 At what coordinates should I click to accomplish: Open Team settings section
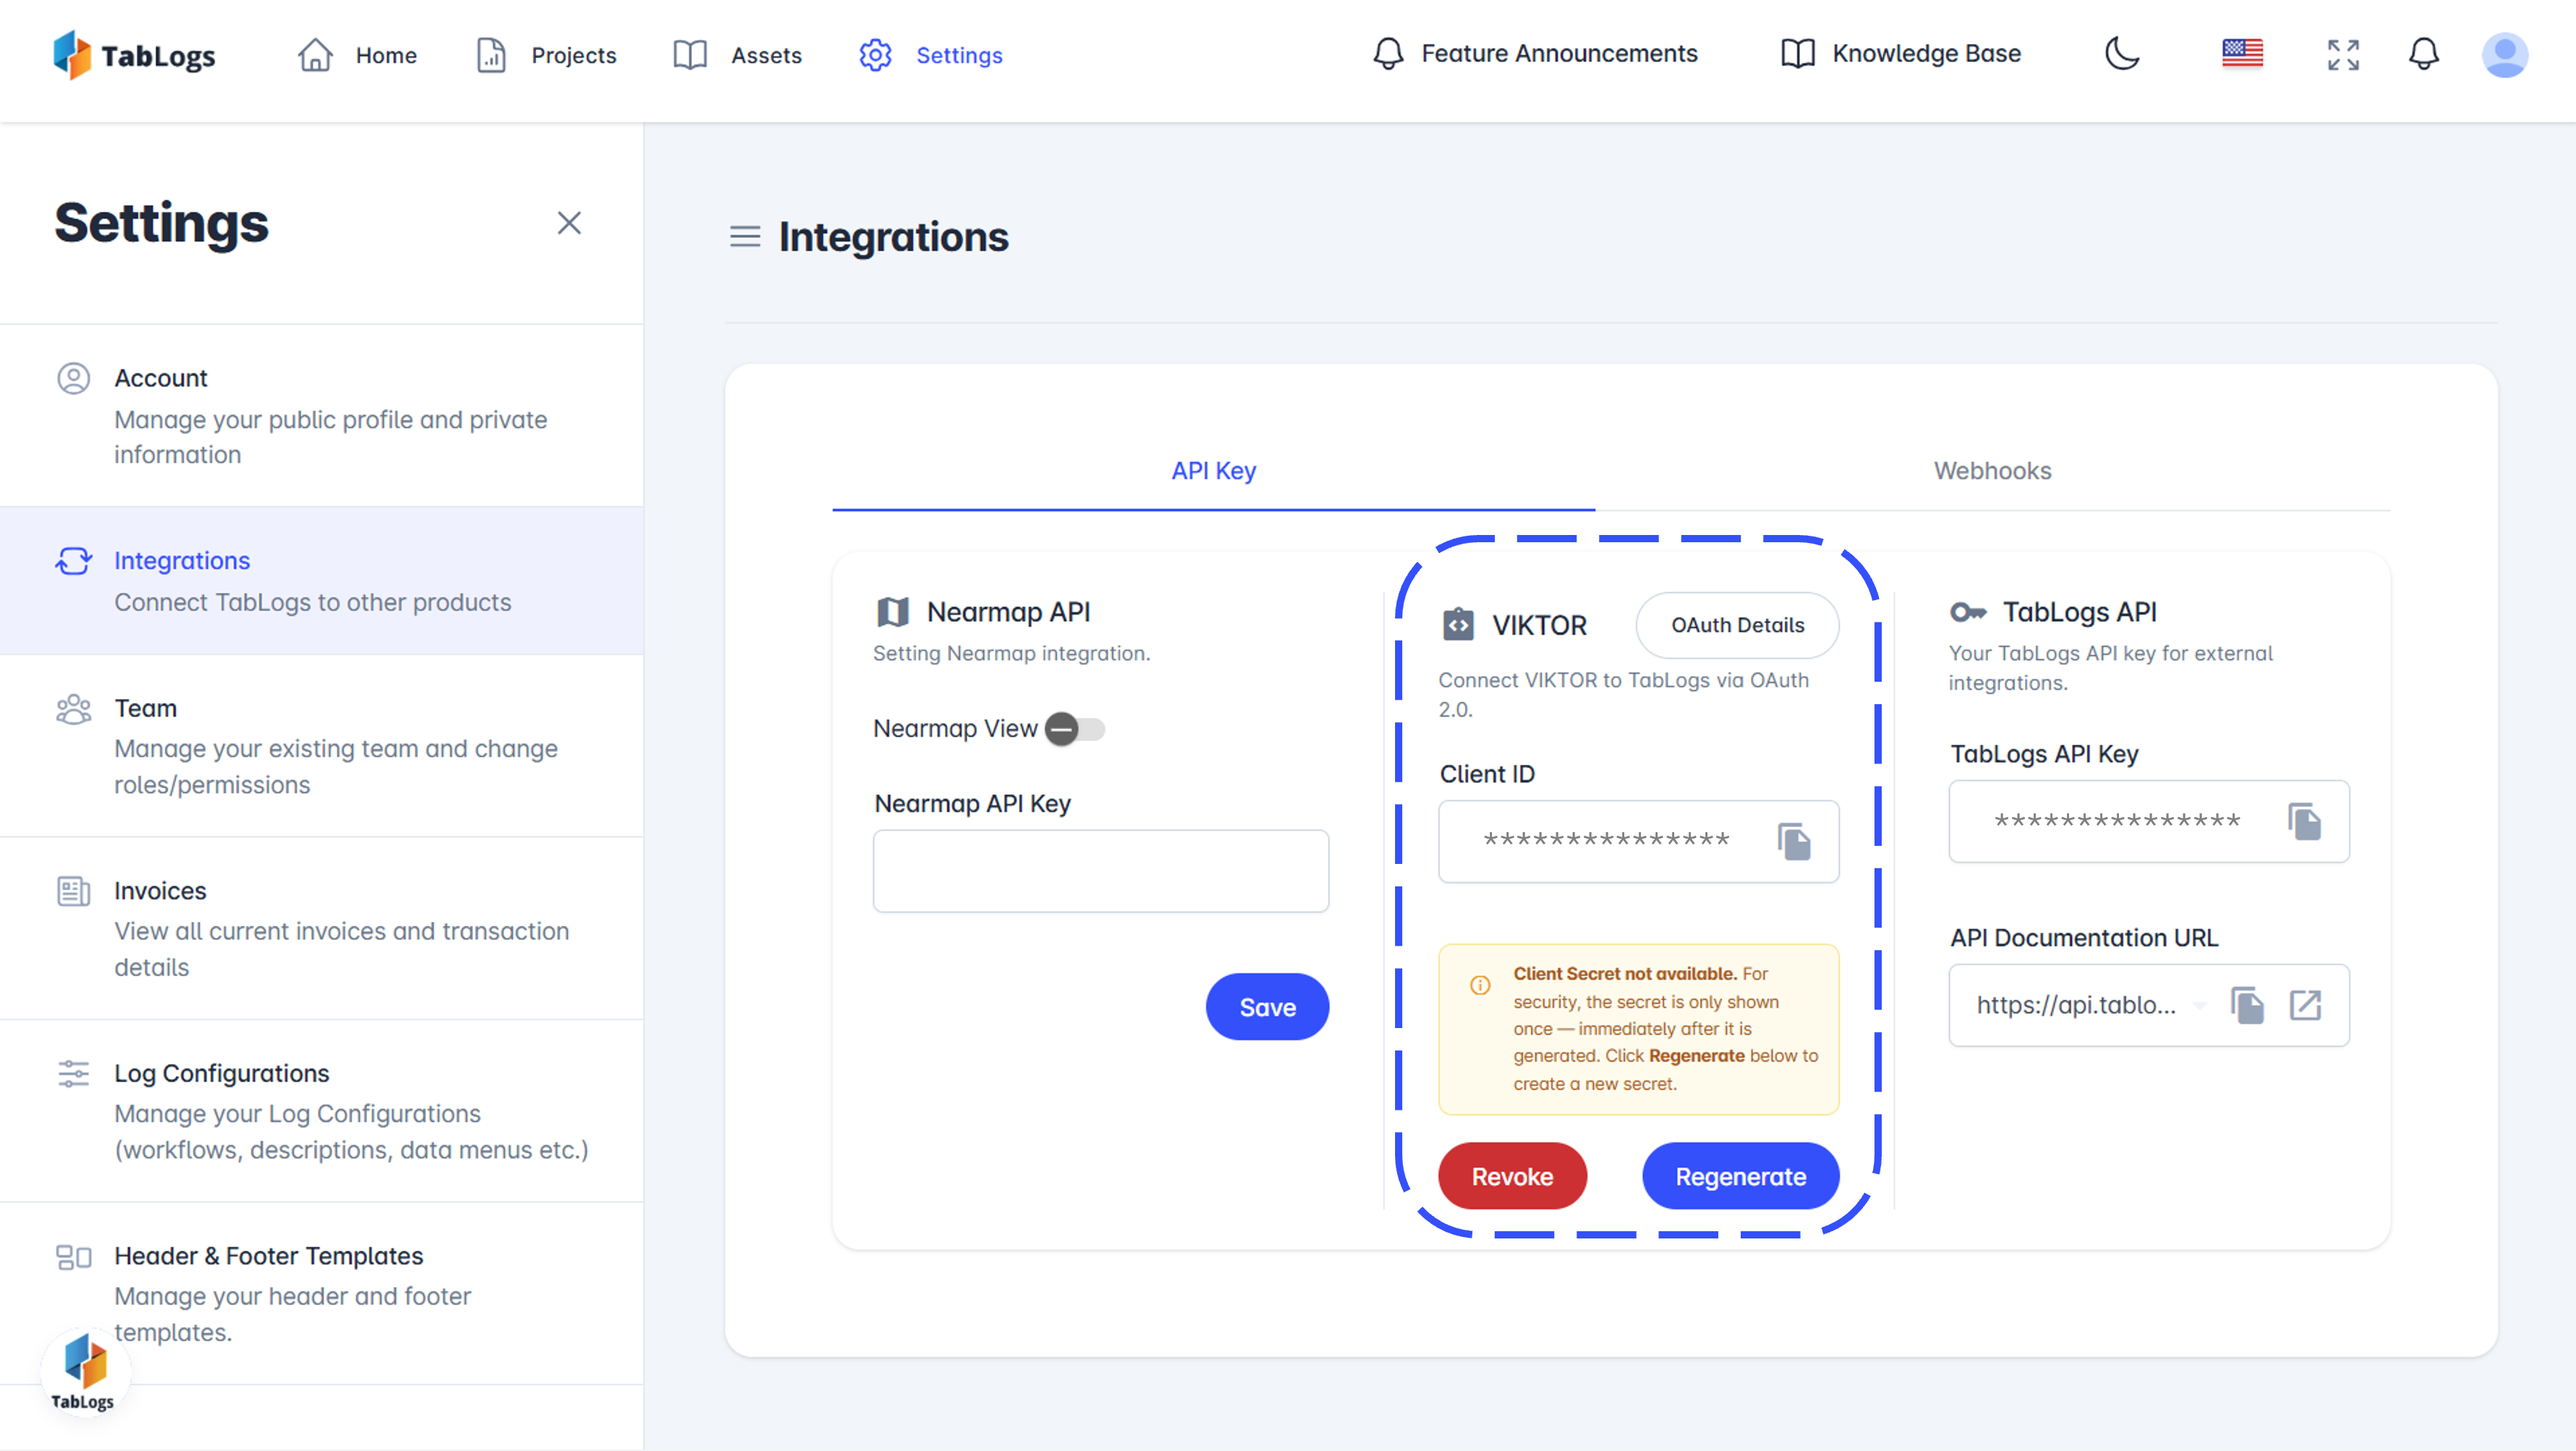(321, 746)
